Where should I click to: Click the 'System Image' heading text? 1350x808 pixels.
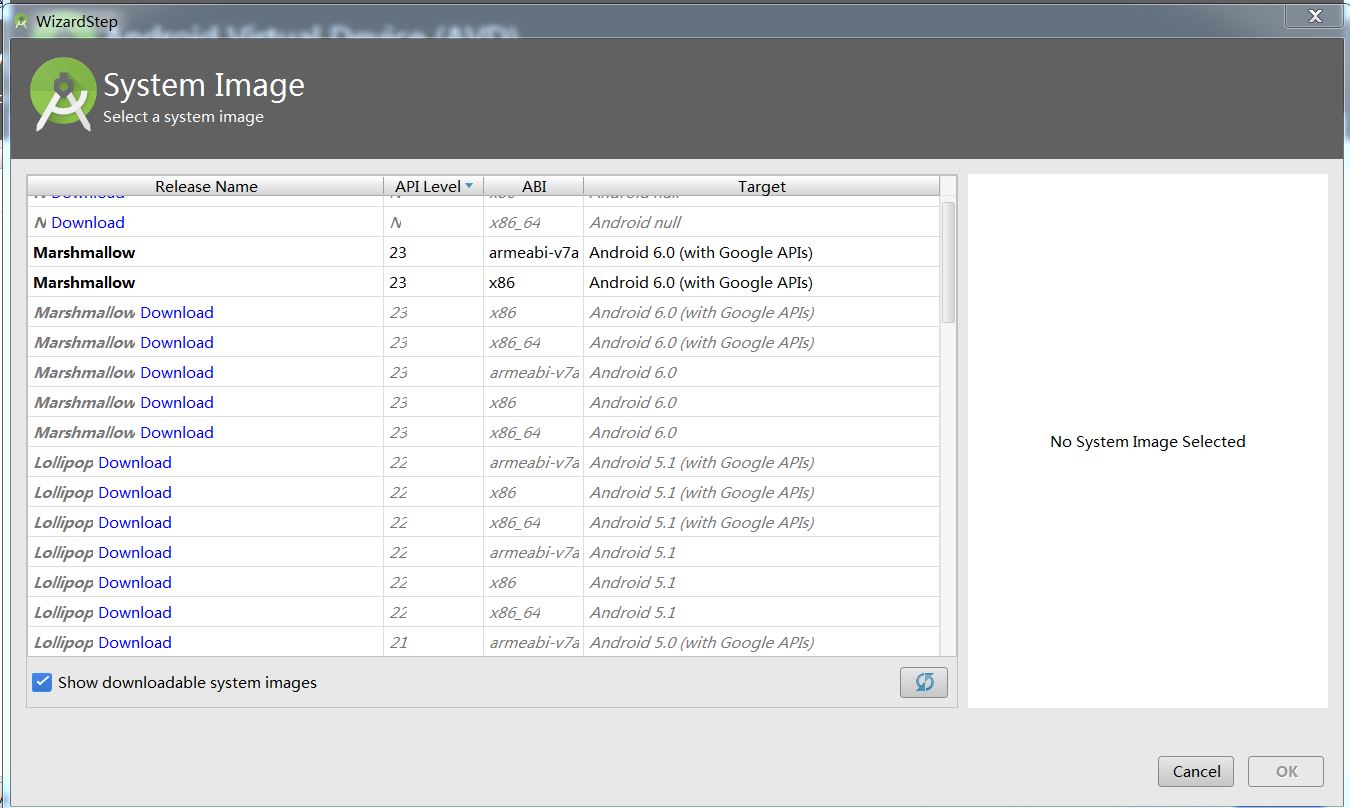pos(204,85)
